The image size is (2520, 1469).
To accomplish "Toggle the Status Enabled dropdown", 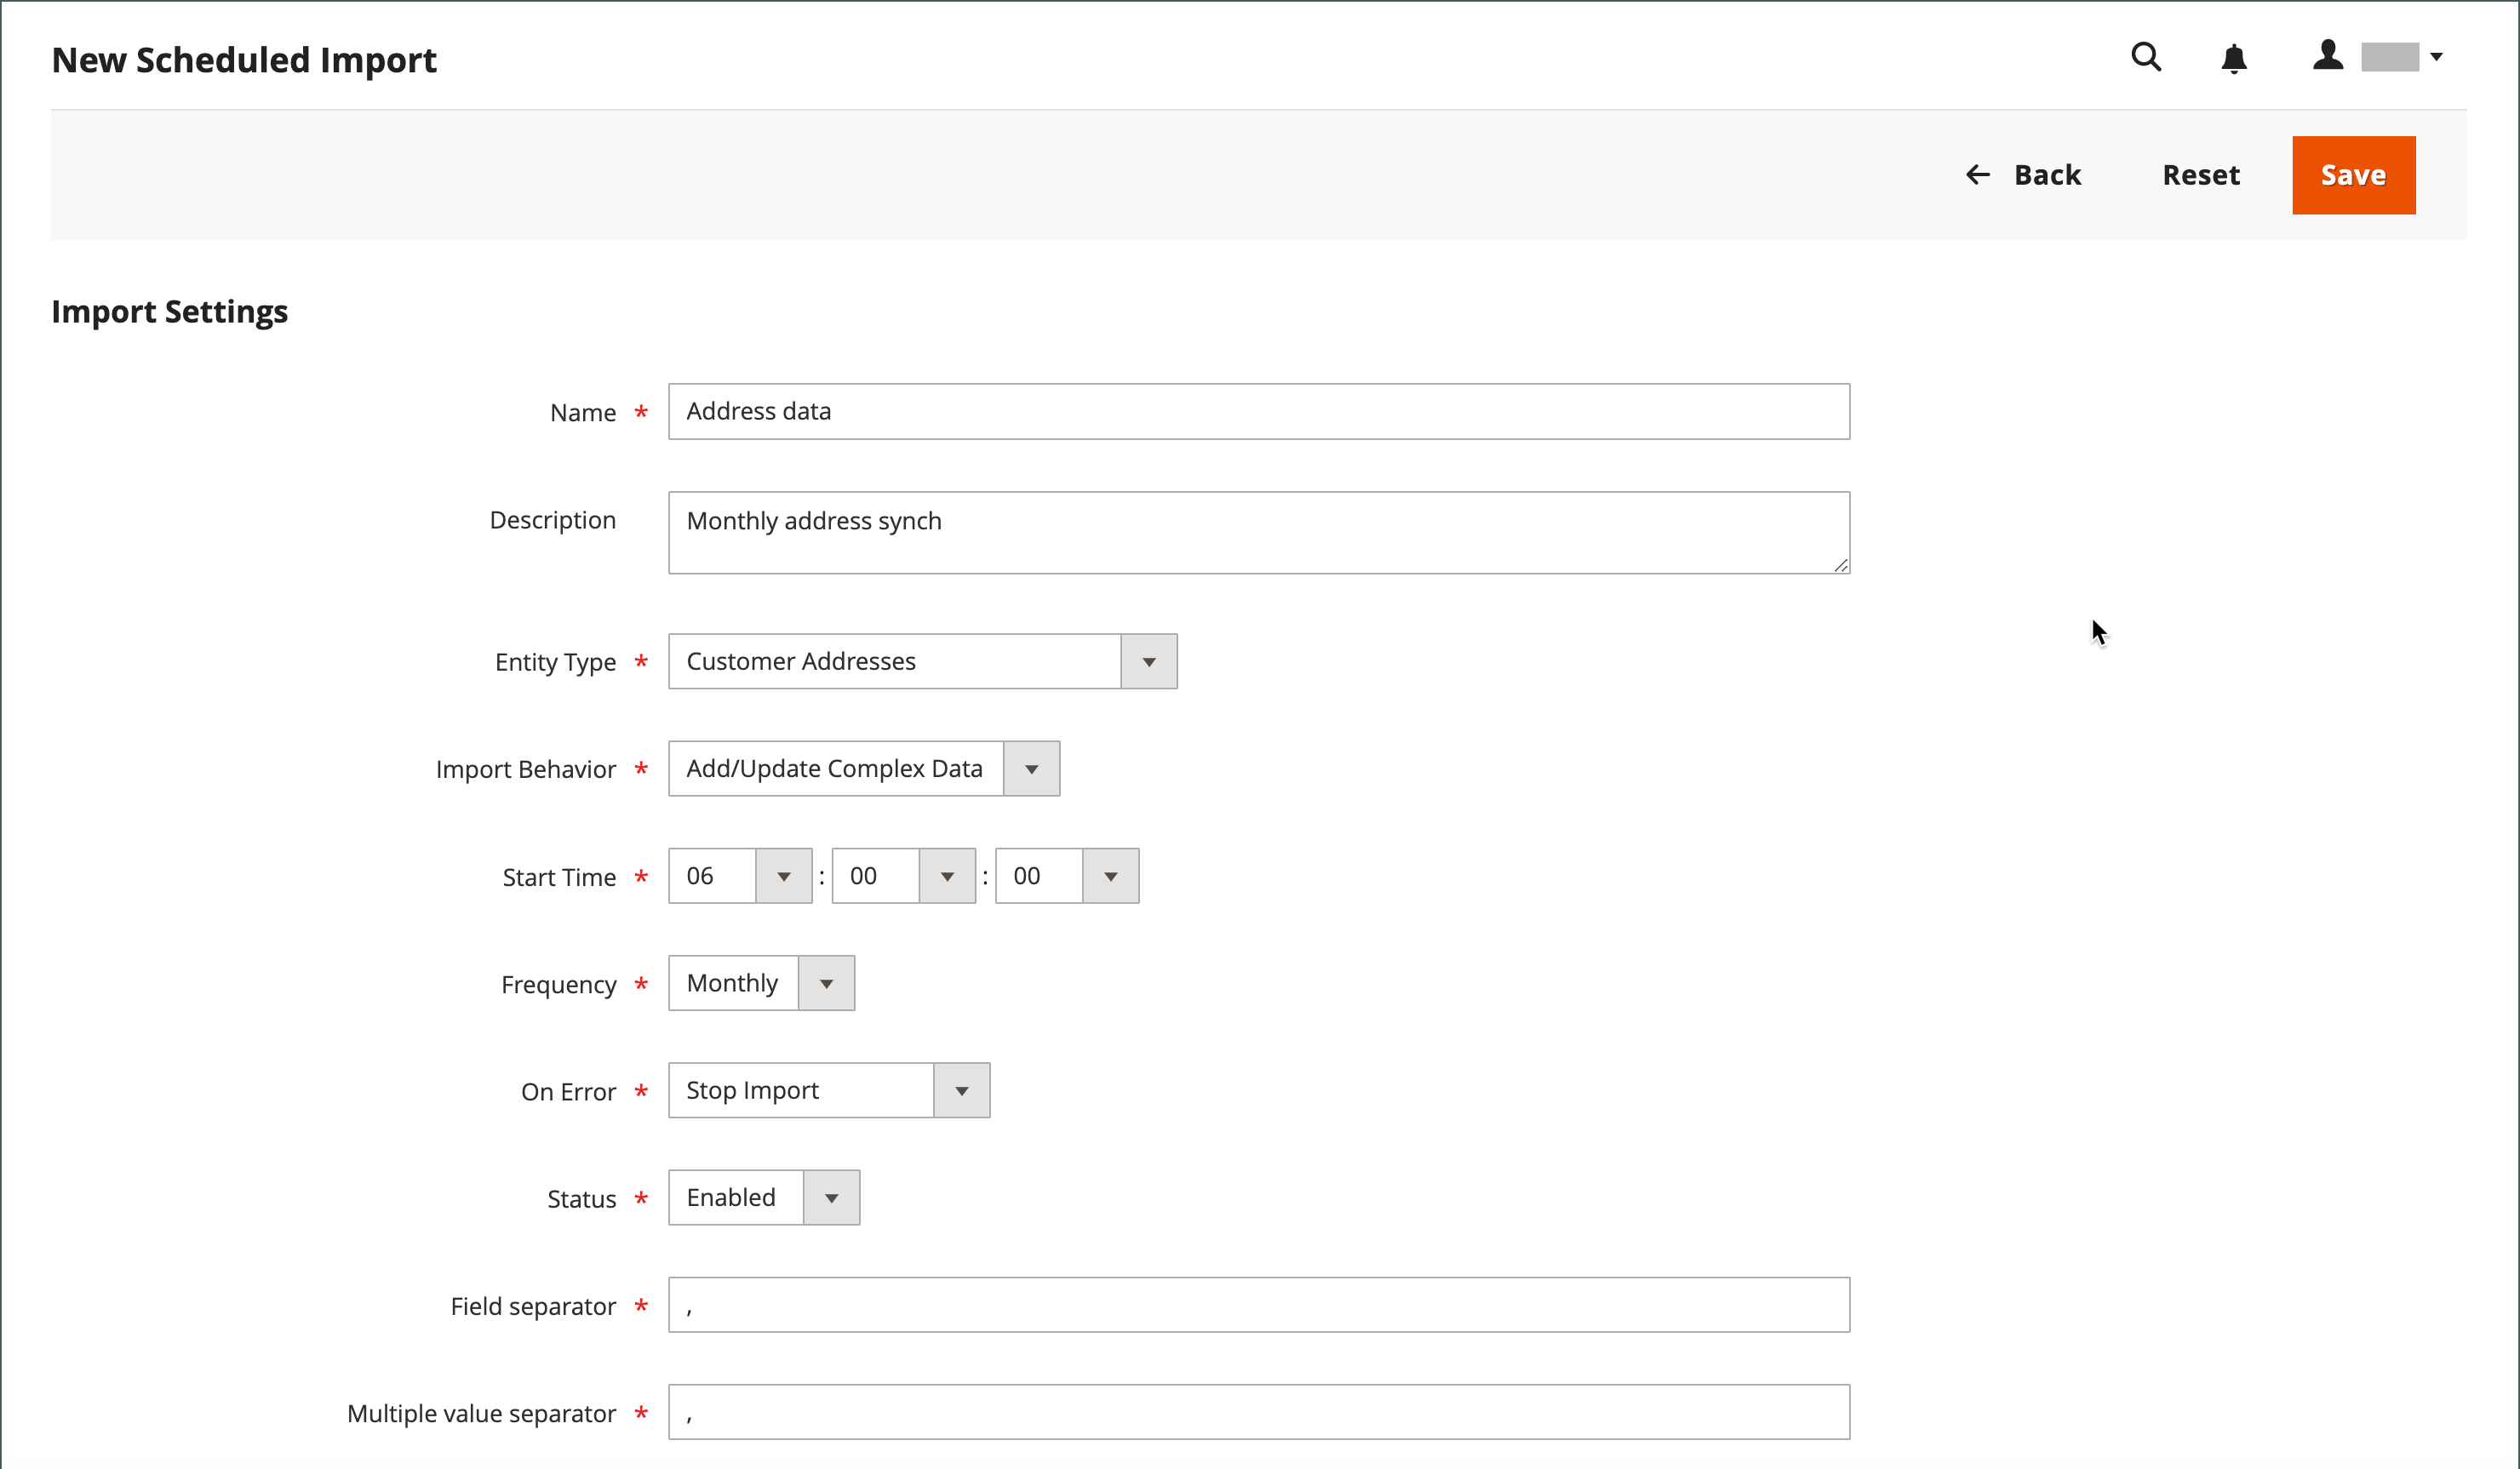I will (x=764, y=1197).
